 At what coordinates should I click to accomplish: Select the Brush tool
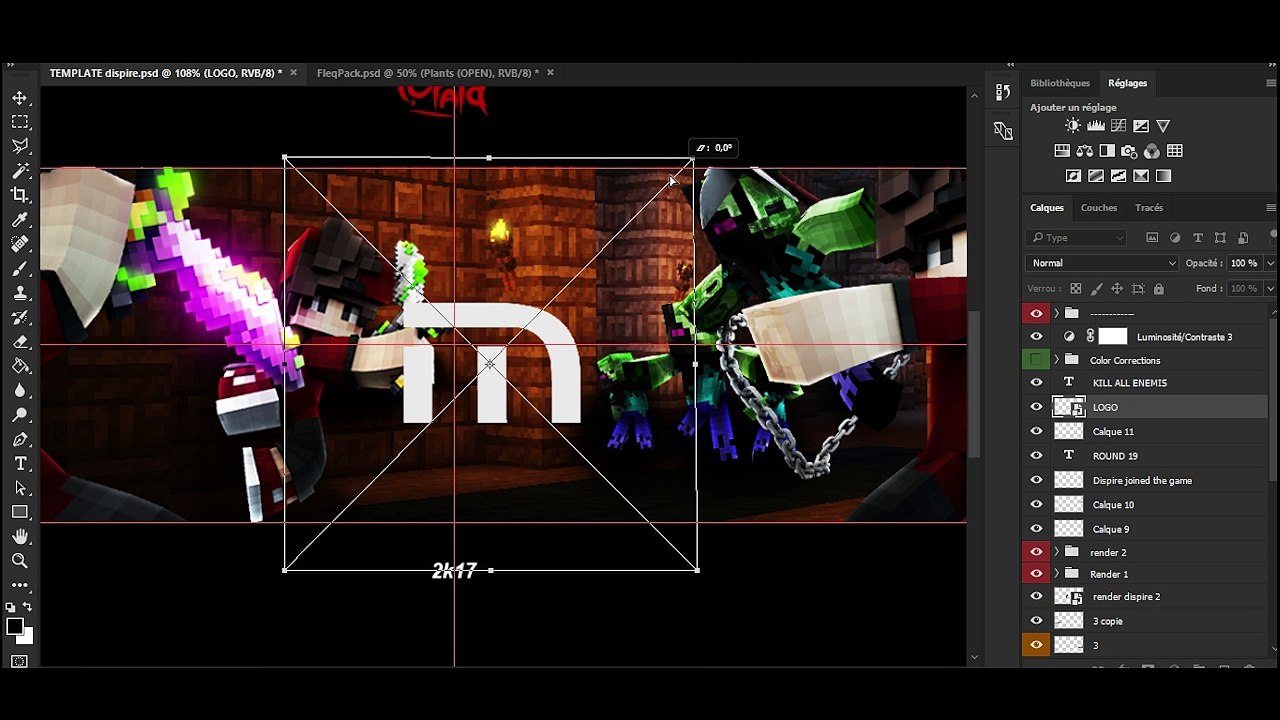[x=20, y=269]
